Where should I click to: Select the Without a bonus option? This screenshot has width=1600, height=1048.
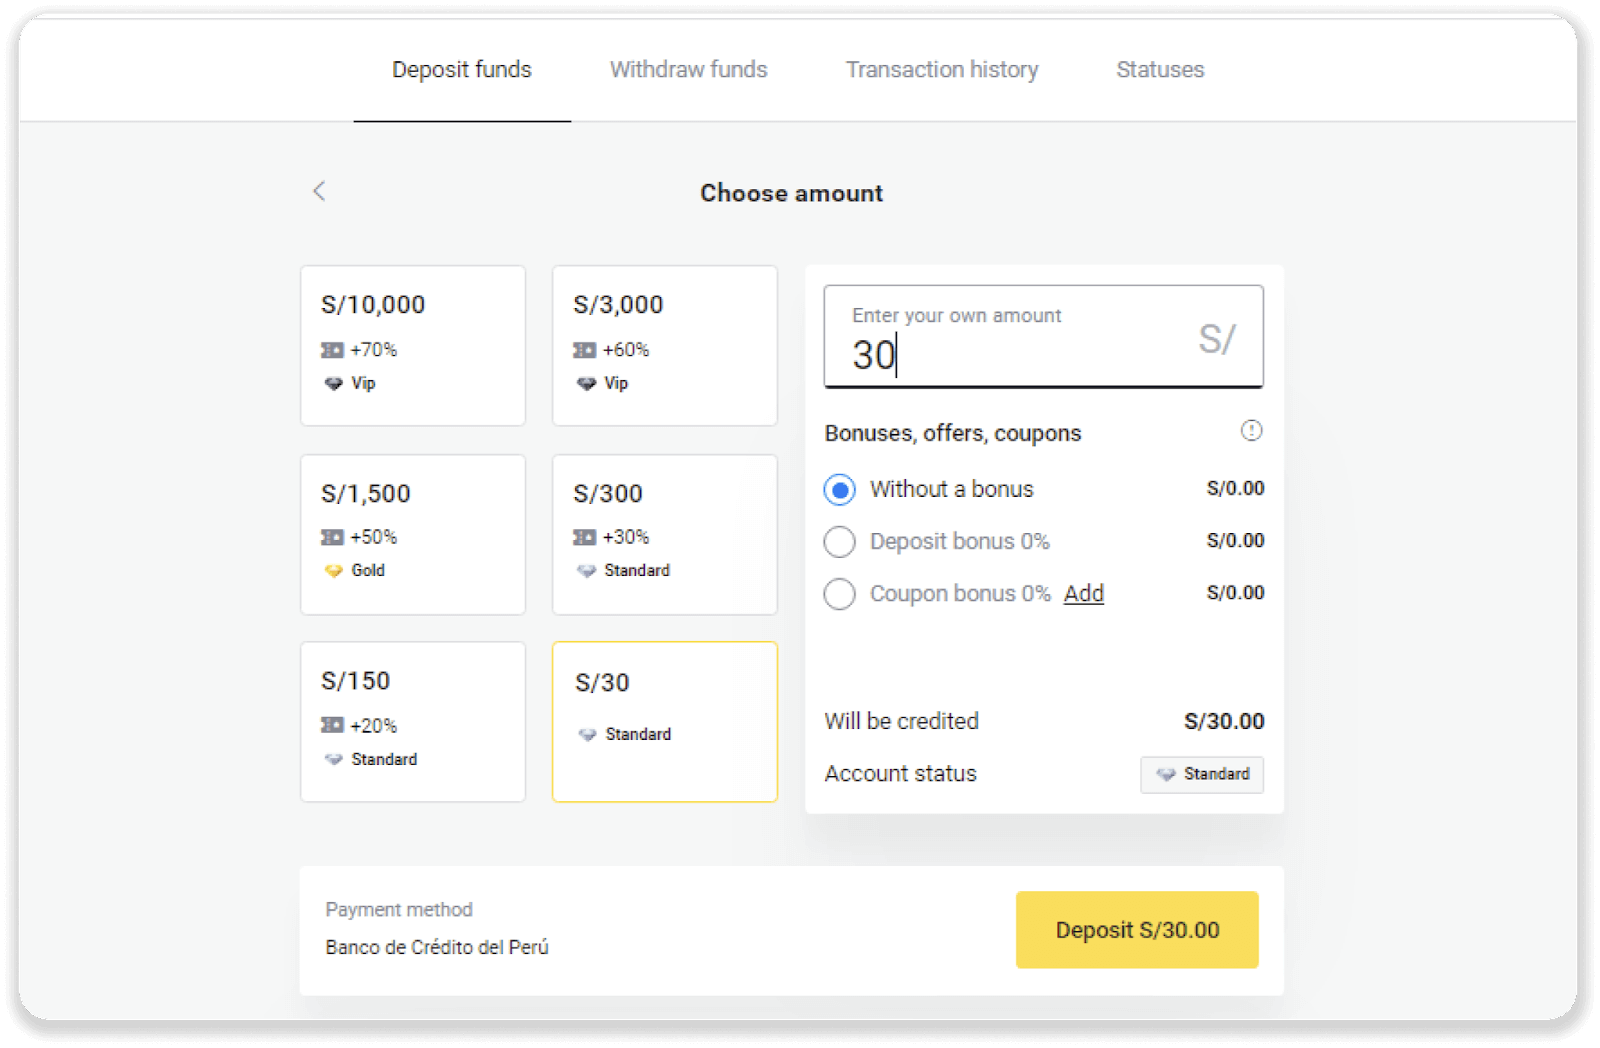(x=840, y=490)
